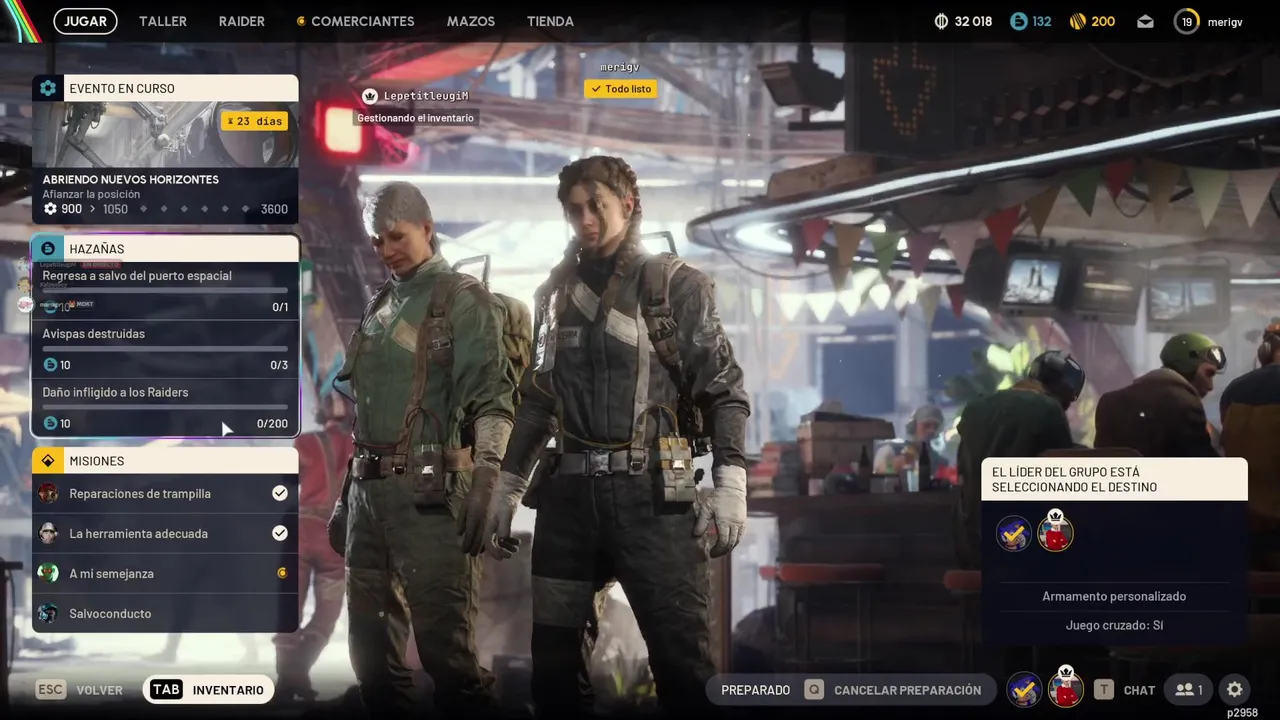Viewport: 1280px width, 720px height.
Task: Open the CHAT button
Action: 1125,690
